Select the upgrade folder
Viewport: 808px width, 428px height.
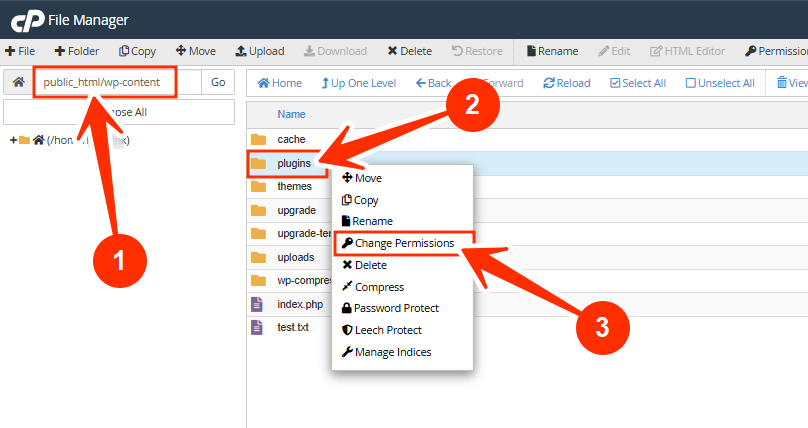(x=296, y=210)
